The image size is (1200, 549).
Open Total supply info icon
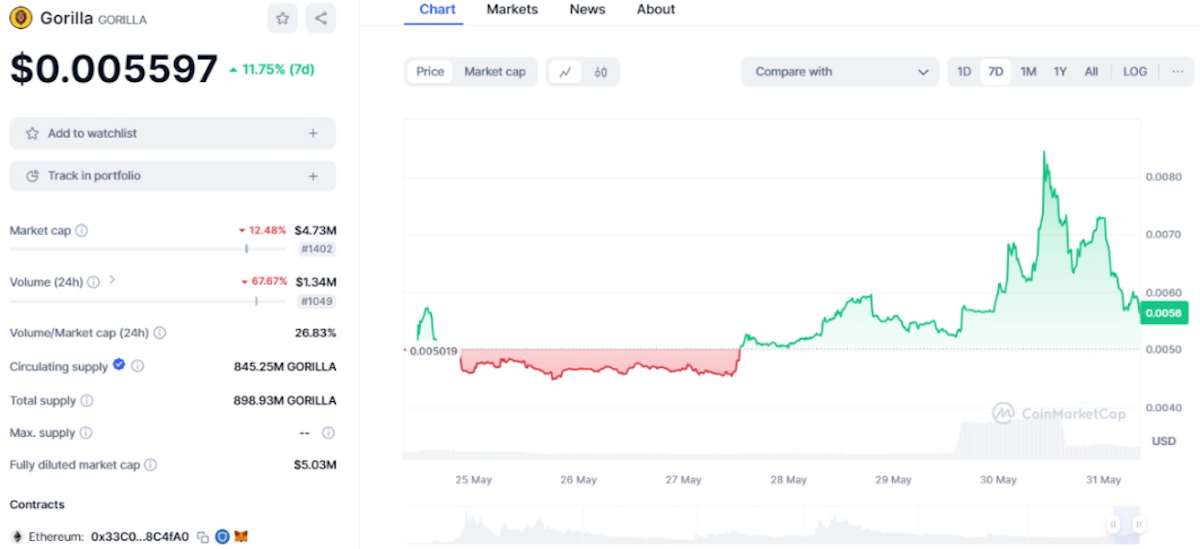point(87,400)
